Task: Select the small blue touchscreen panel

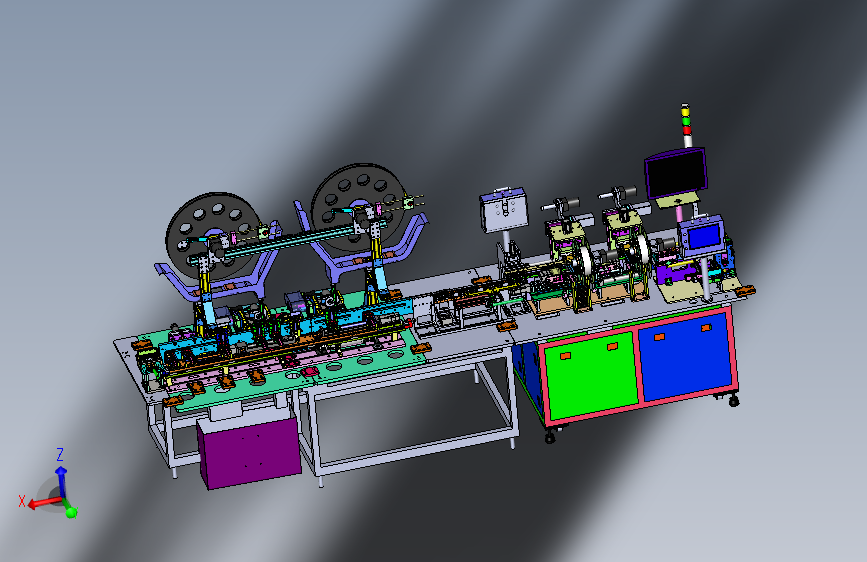Action: 702,236
